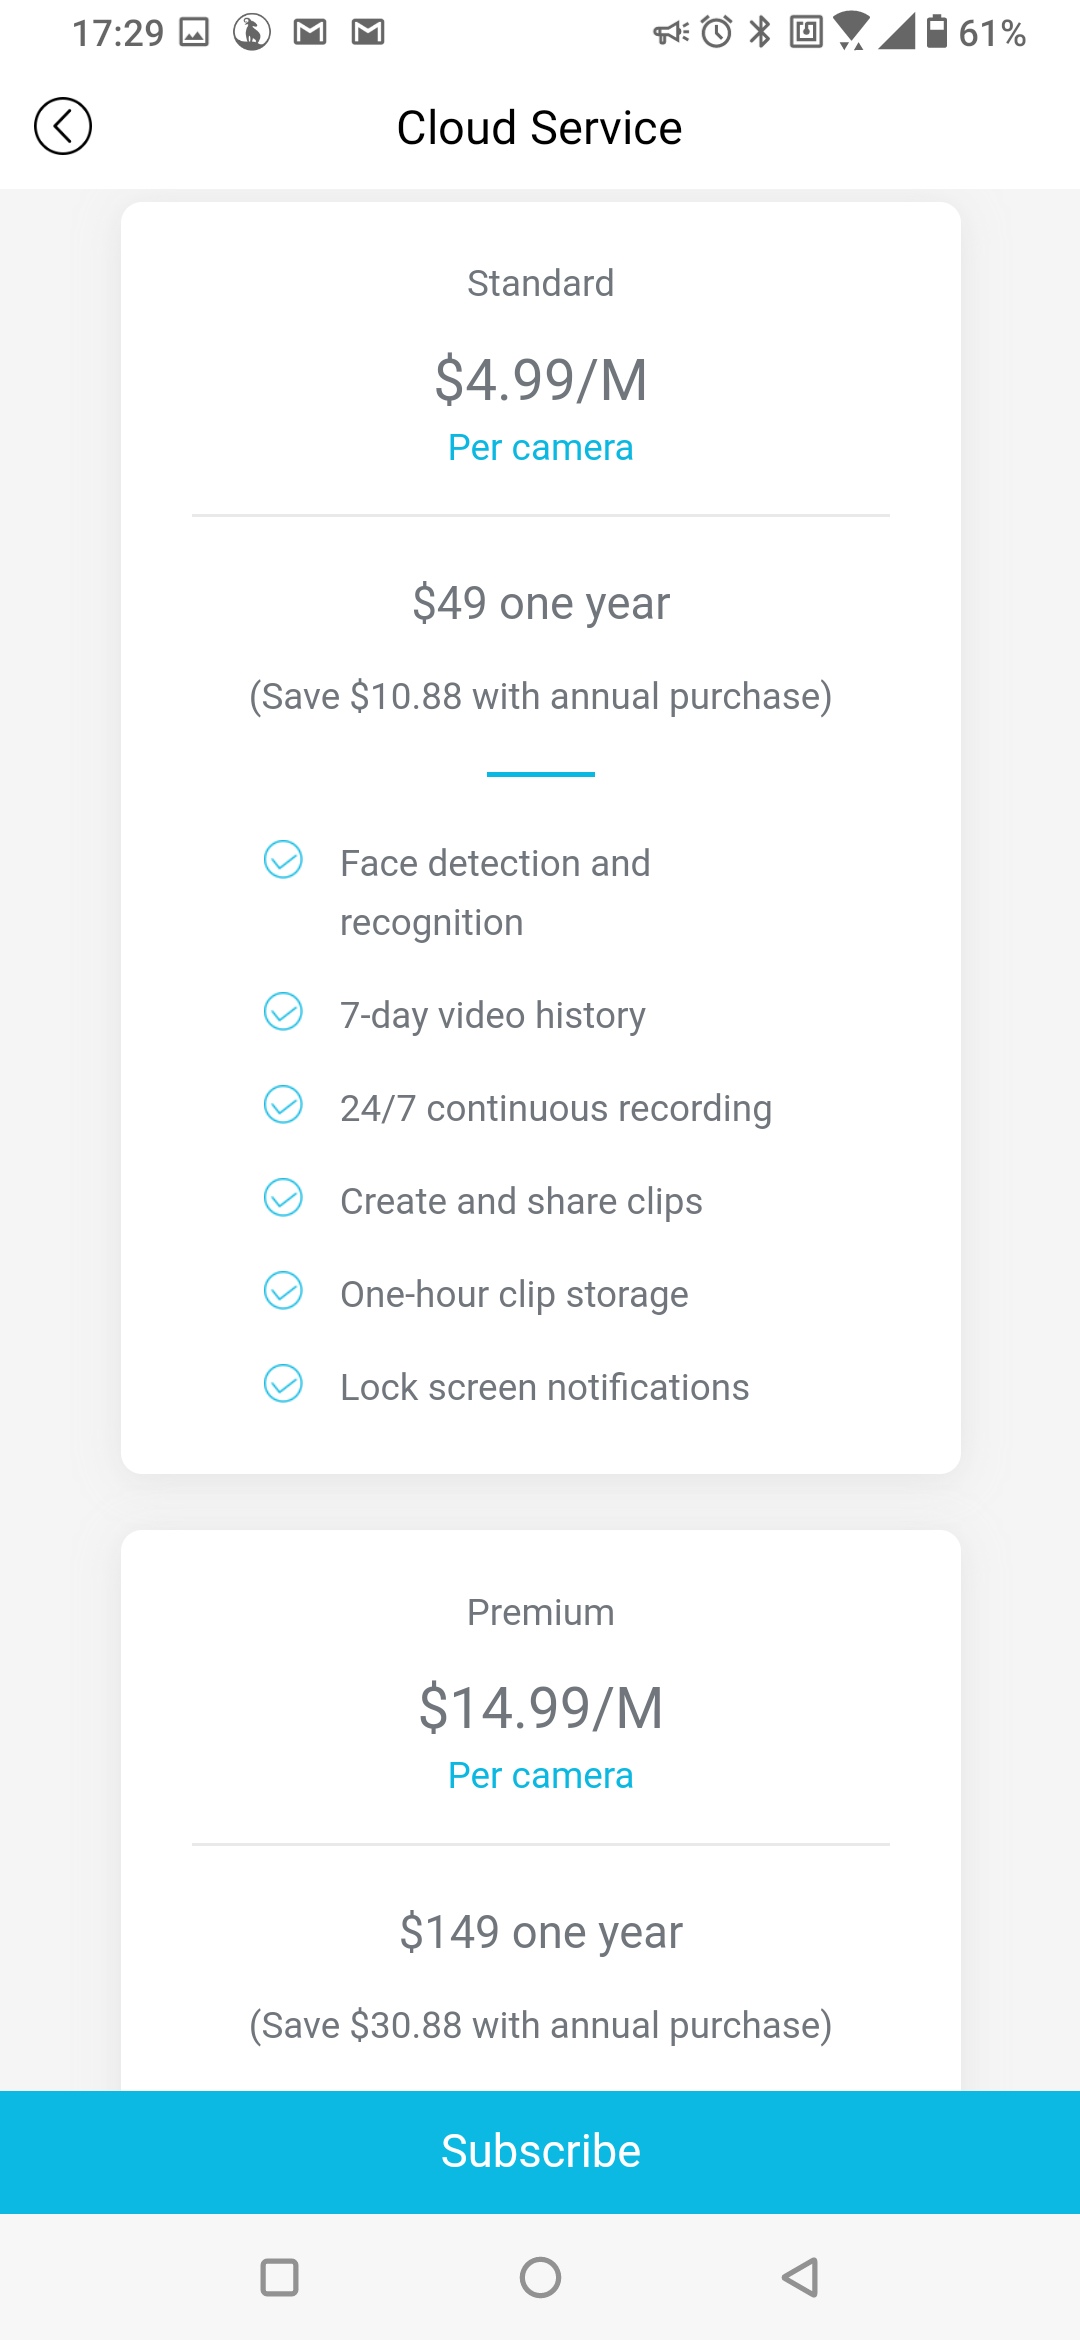Tap the checkmark next to 24/7 continuous recording
This screenshot has height=2340, width=1080.
(283, 1104)
